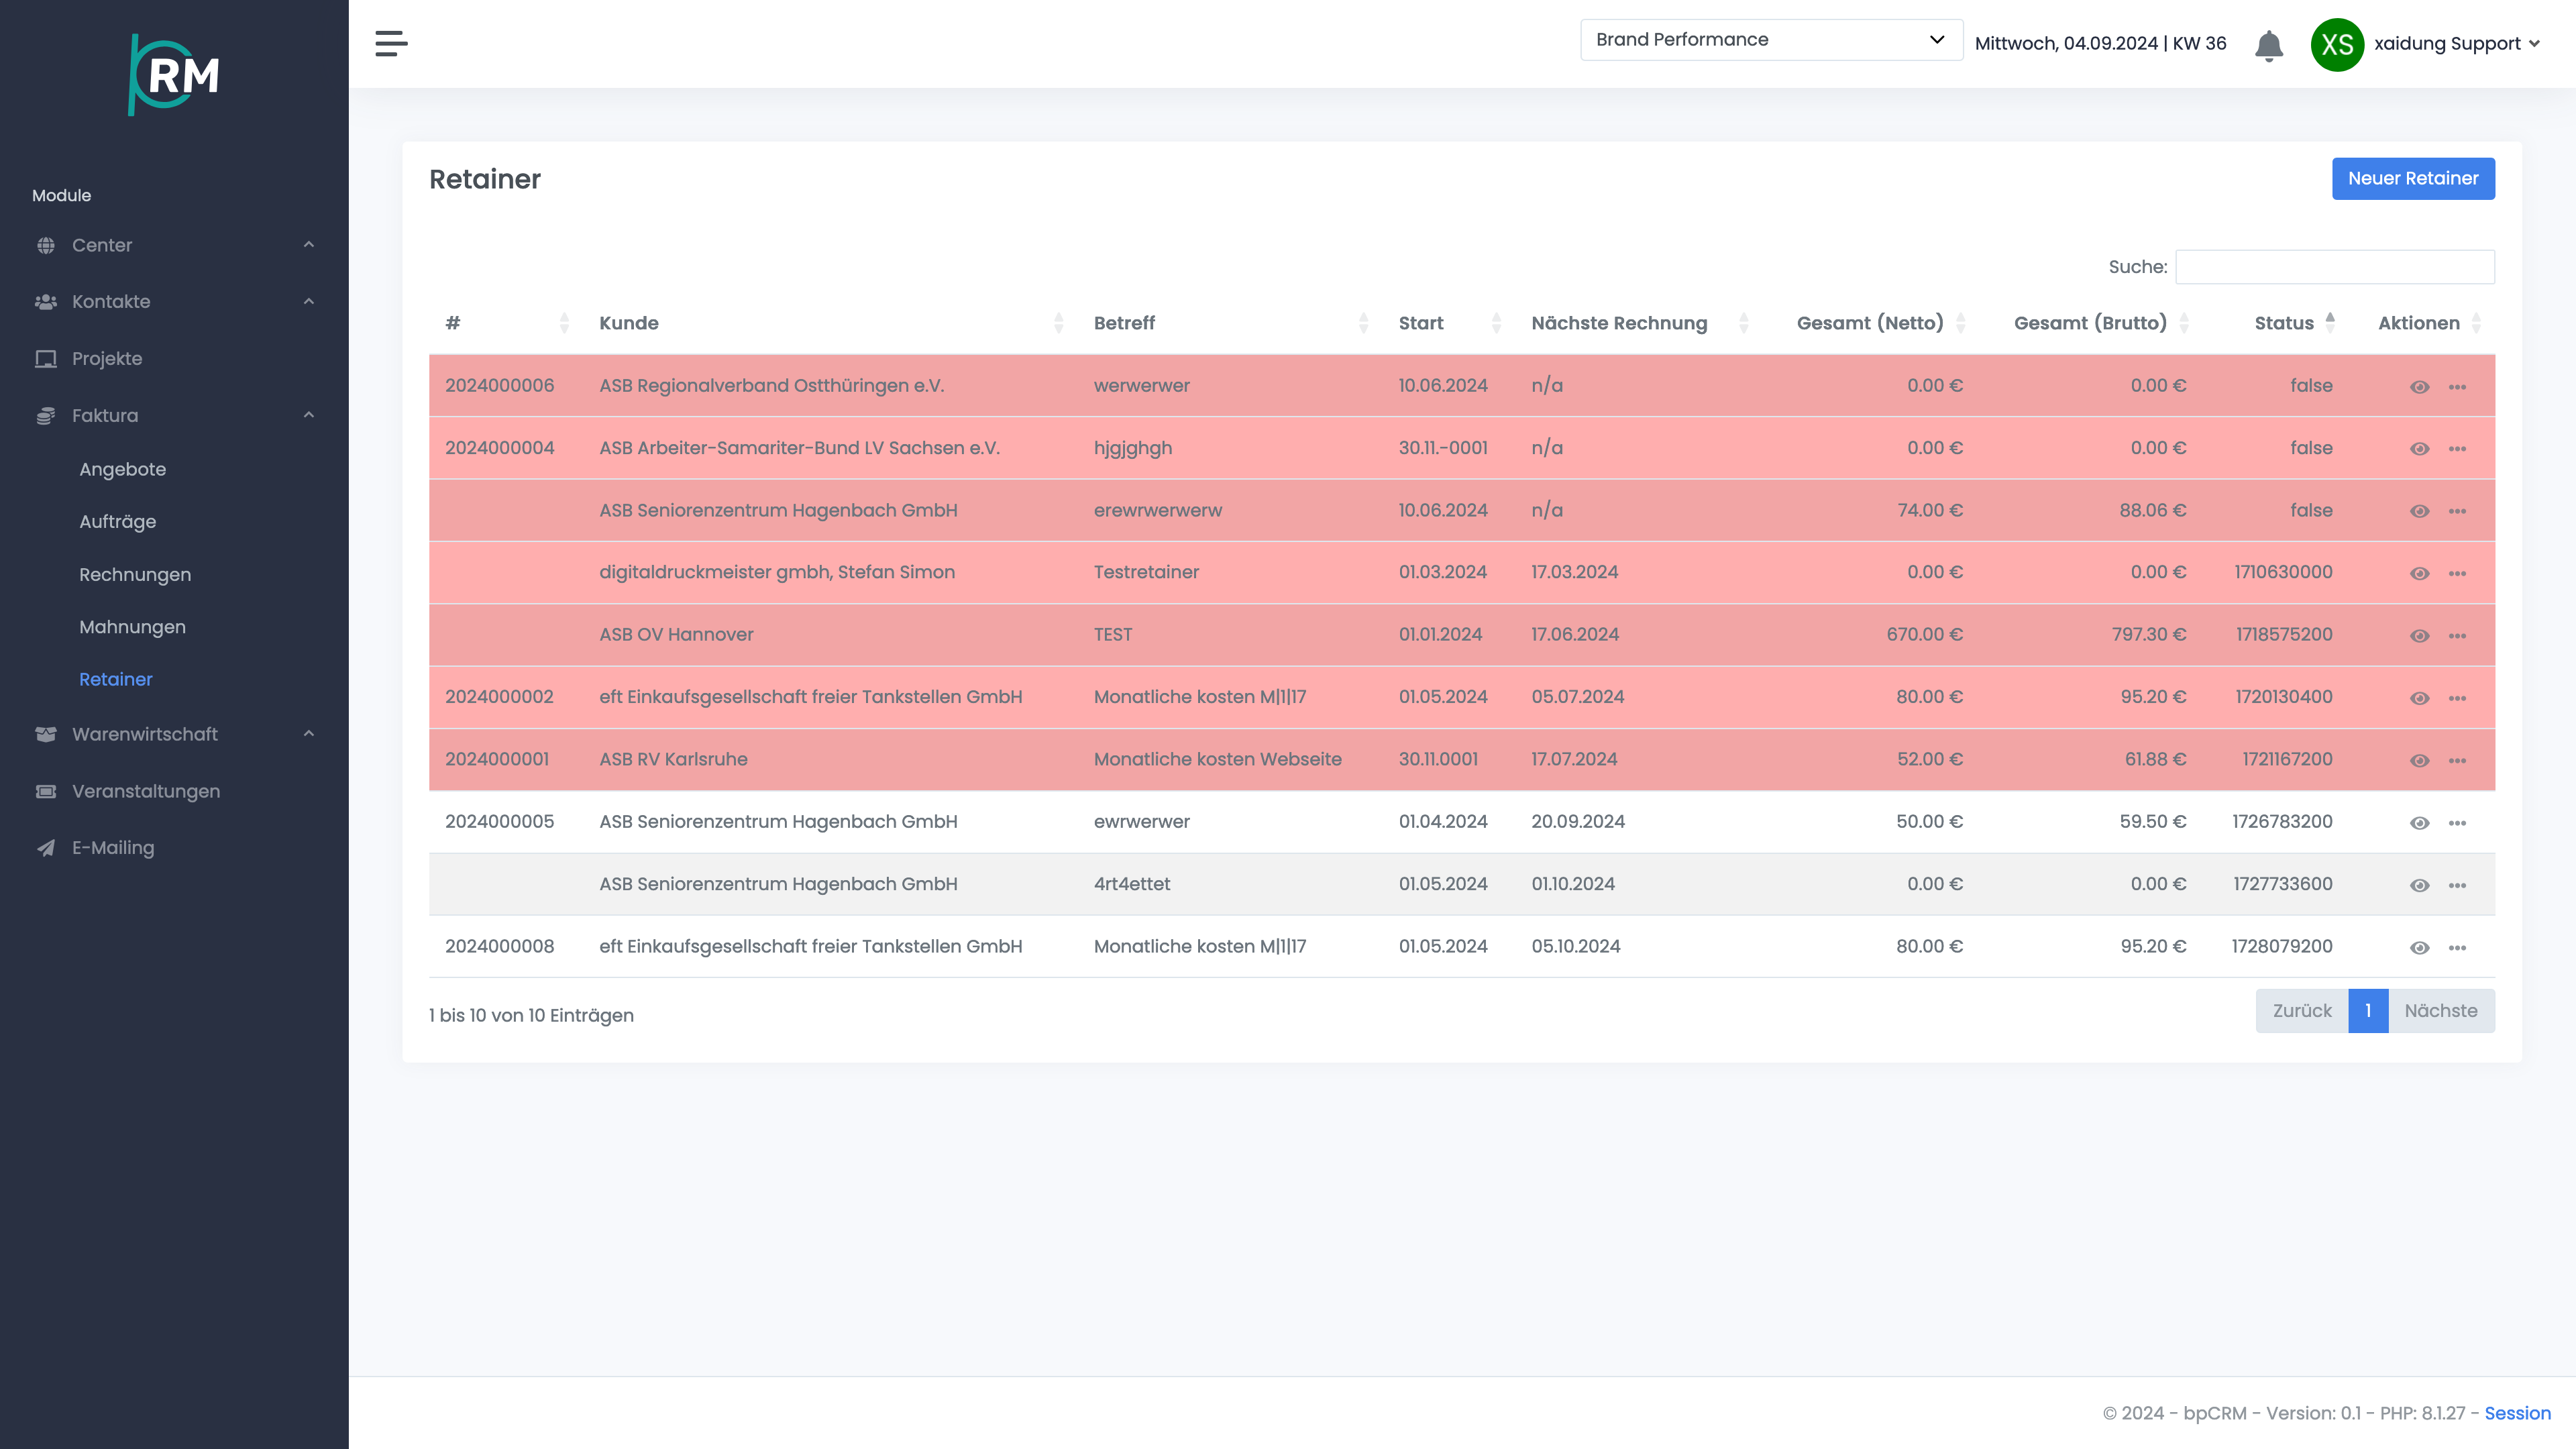
Task: Open the notifications bell
Action: (x=2268, y=45)
